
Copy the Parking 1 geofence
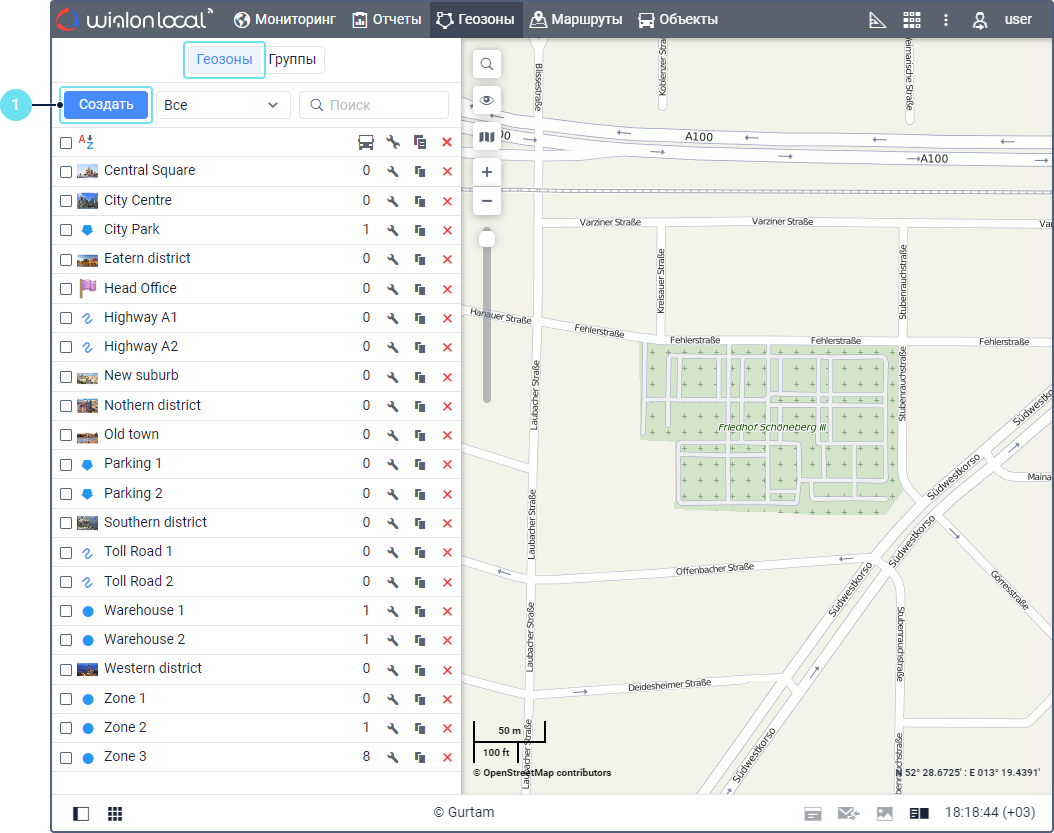point(420,465)
